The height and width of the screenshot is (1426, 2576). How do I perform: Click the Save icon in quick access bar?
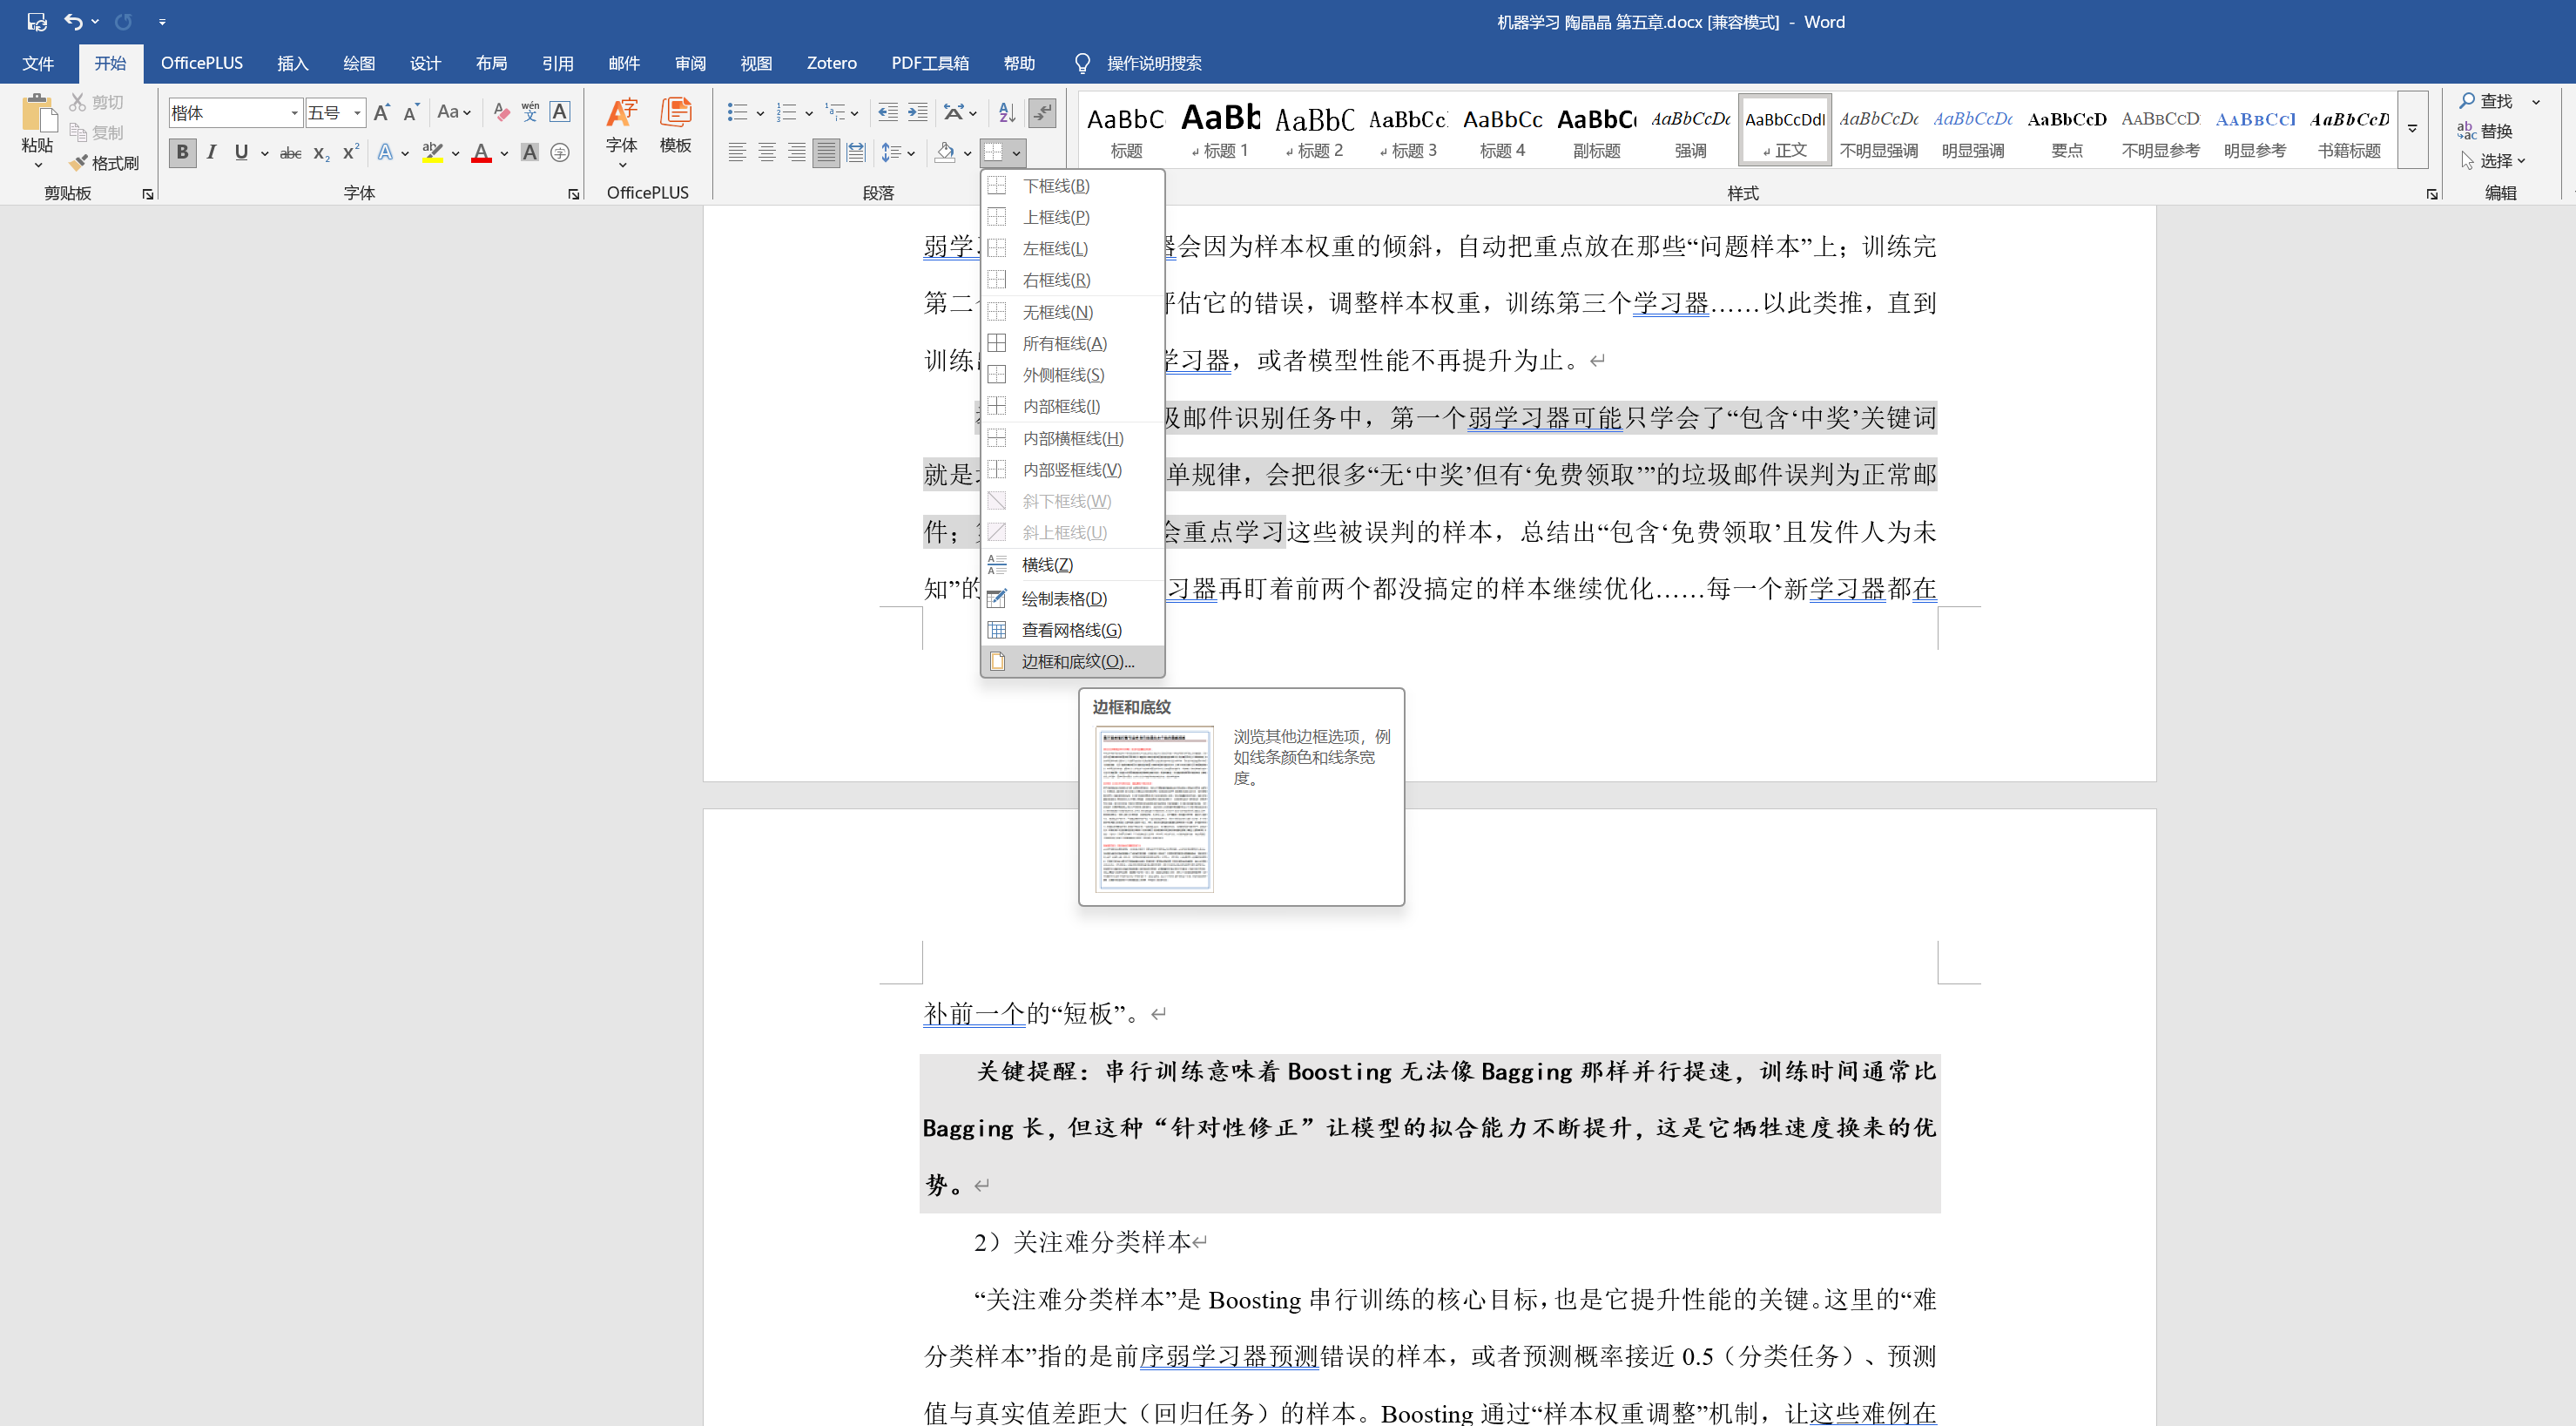pos(37,21)
